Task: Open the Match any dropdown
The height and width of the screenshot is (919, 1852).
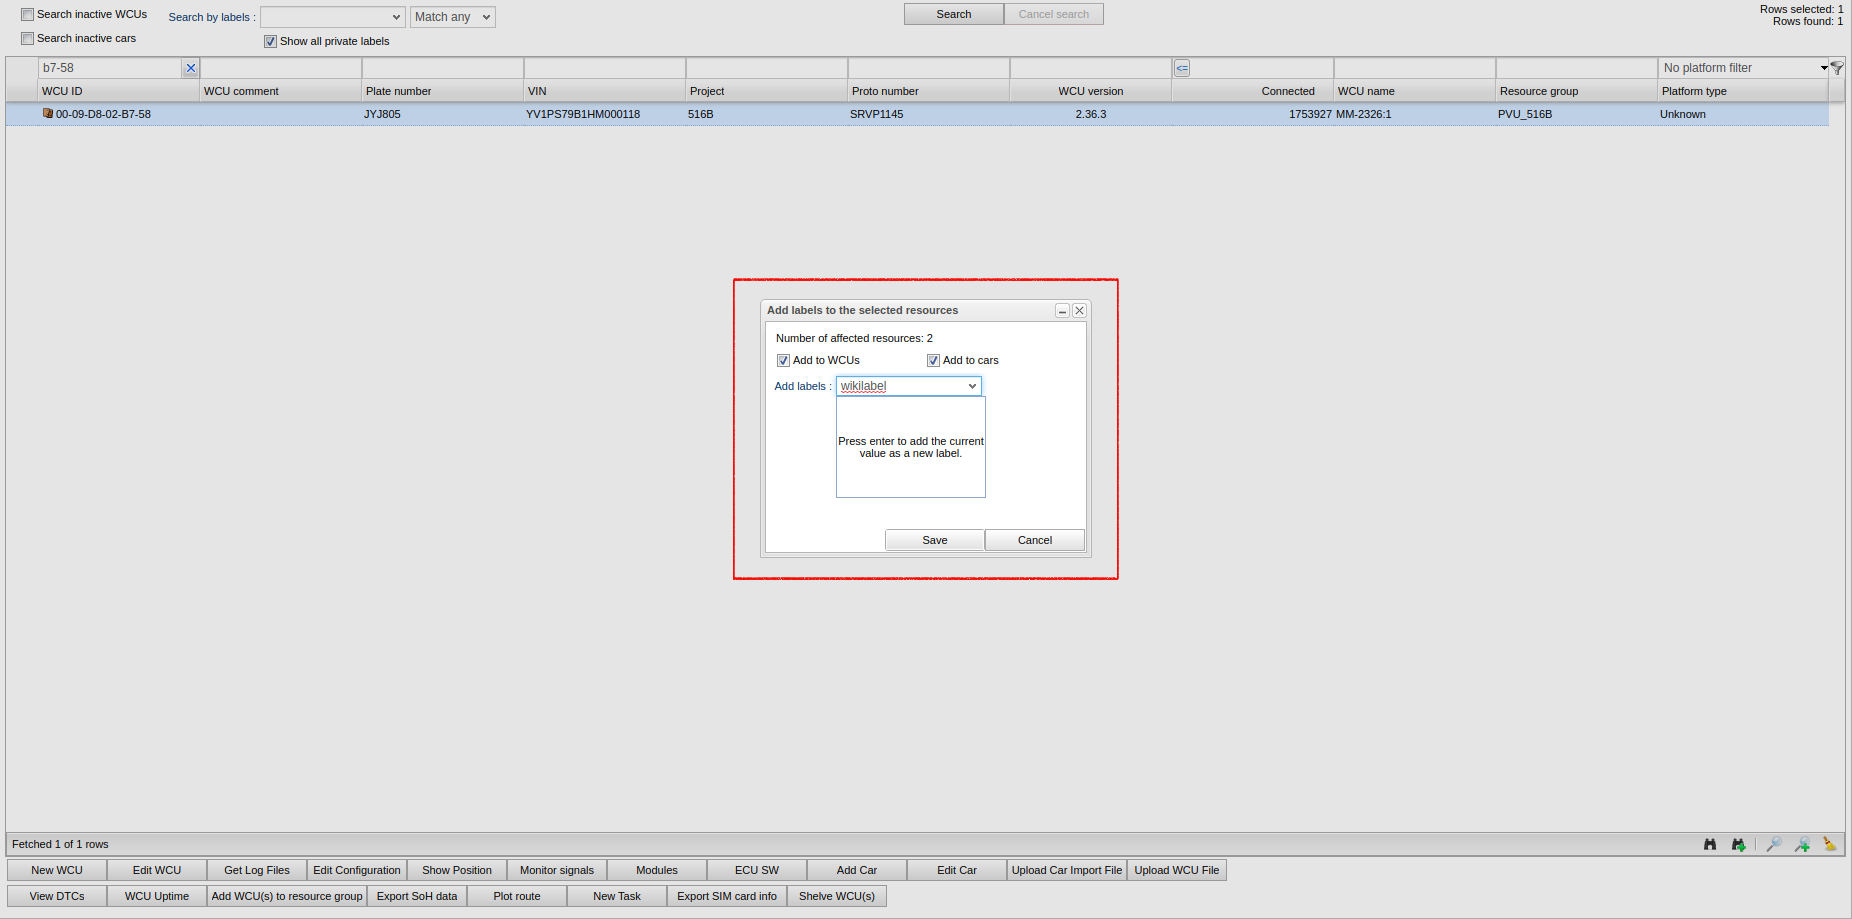Action: click(x=452, y=17)
